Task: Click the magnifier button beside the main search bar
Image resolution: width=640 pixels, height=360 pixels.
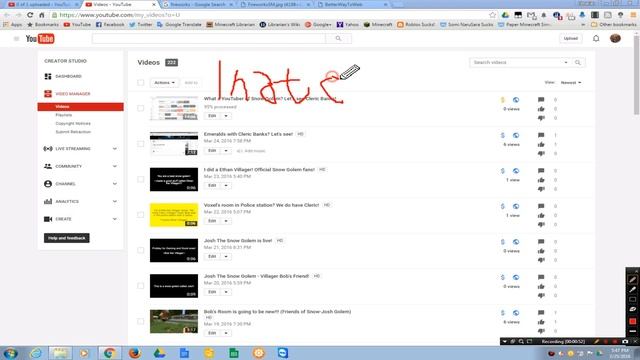Action: click(x=338, y=38)
